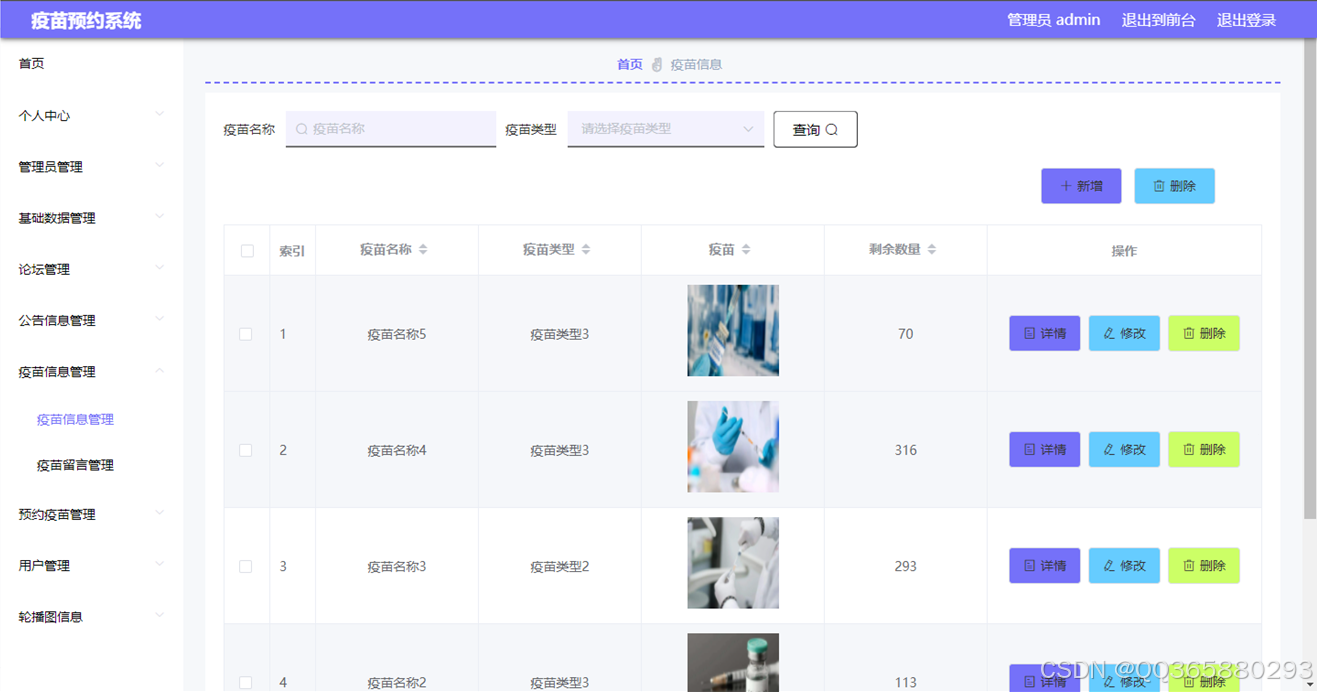The image size is (1317, 692).
Task: Collapse the 疫苗信息管理 sidebar menu
Action: 91,372
